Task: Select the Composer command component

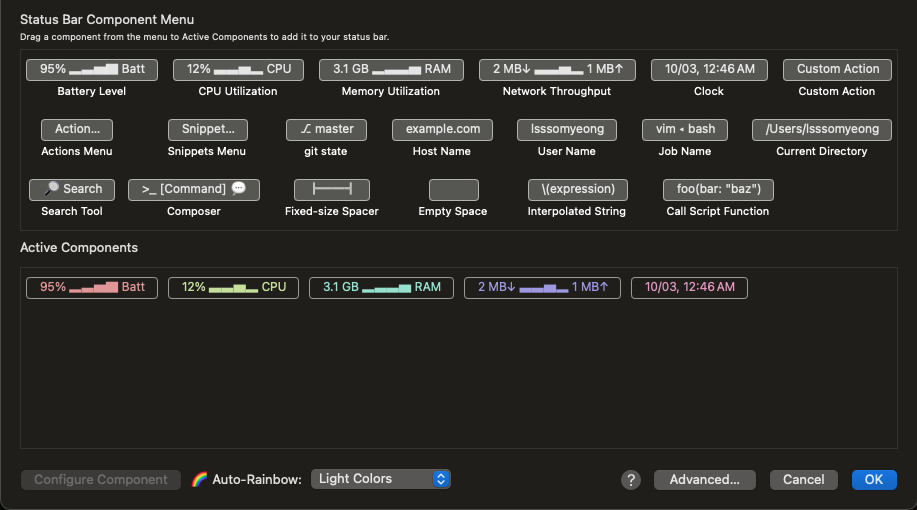Action: tap(194, 189)
